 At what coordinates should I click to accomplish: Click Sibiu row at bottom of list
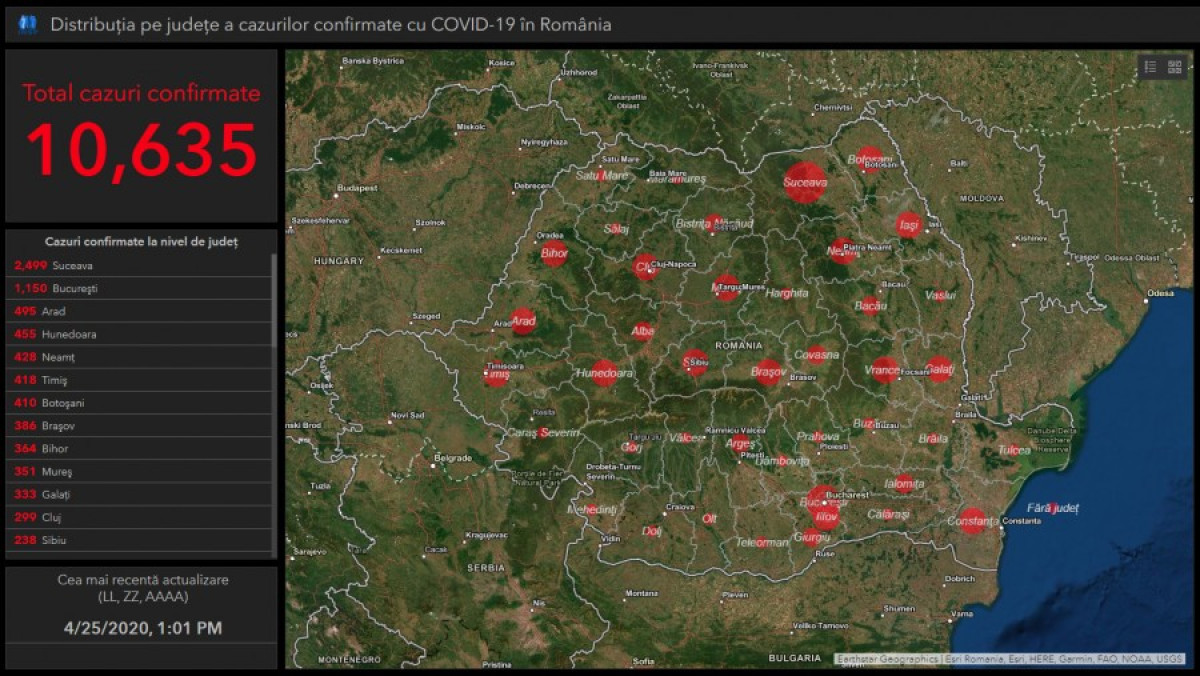tap(140, 540)
